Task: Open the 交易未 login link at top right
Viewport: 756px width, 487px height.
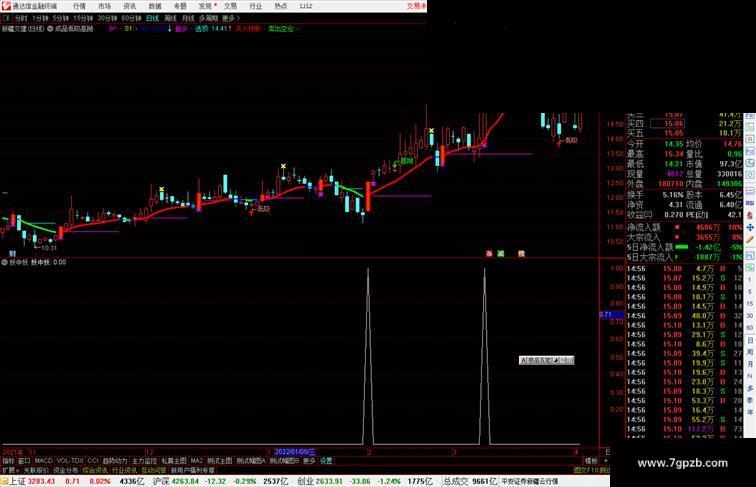Action: pos(416,6)
